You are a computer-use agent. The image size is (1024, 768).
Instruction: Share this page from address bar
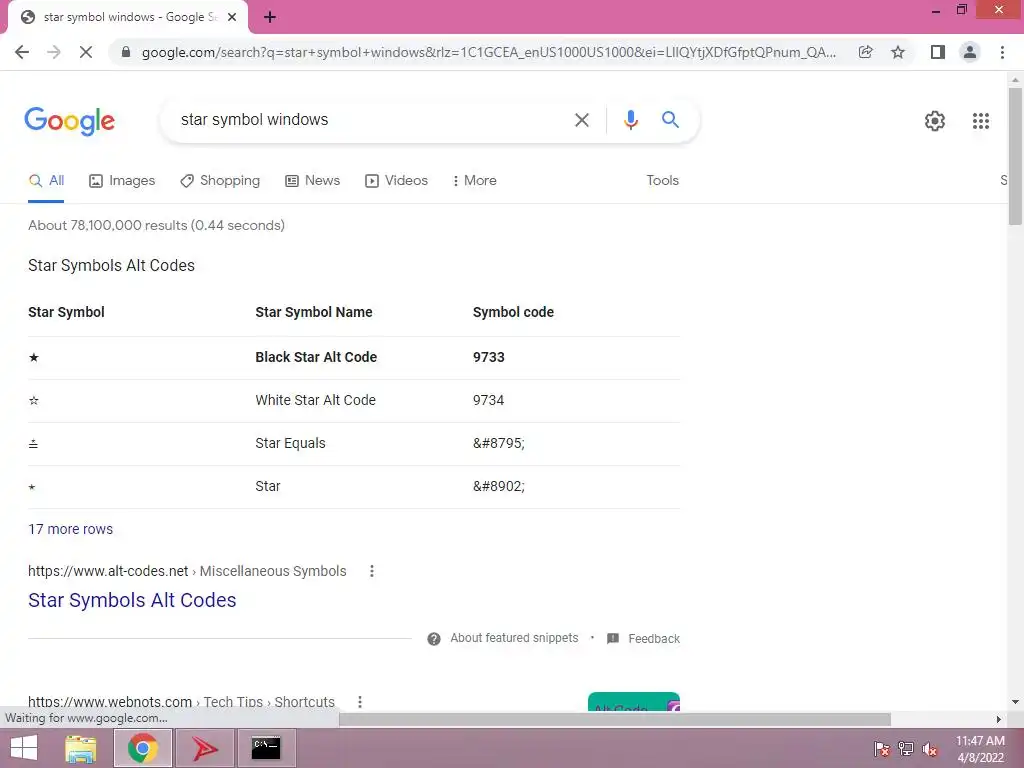click(866, 52)
